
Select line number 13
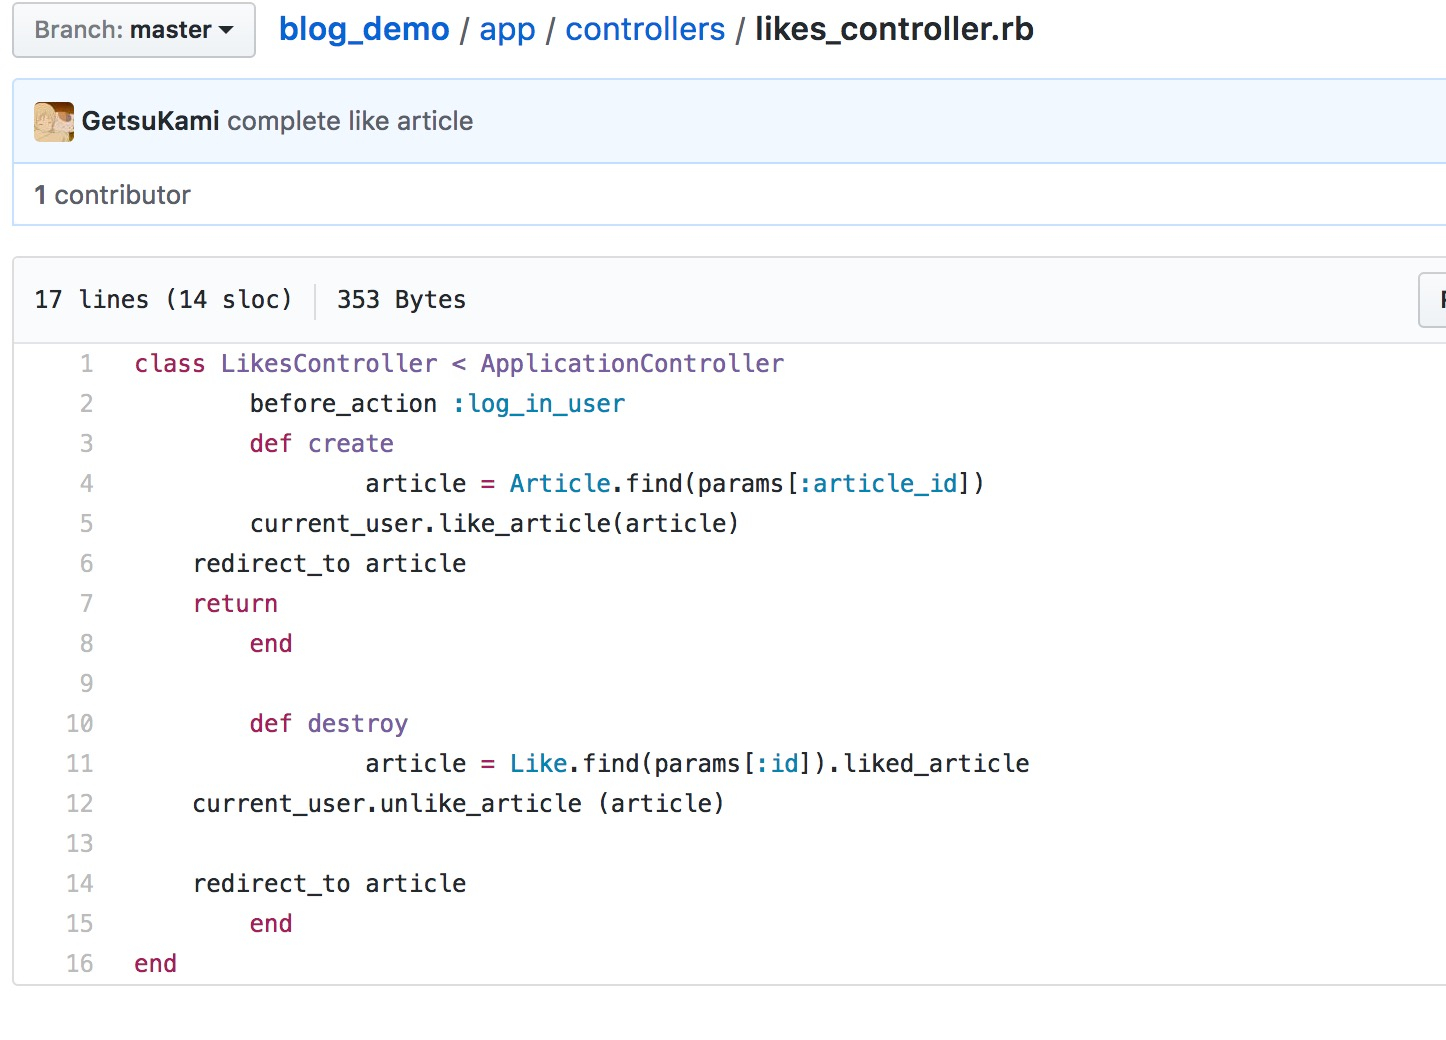[80, 843]
